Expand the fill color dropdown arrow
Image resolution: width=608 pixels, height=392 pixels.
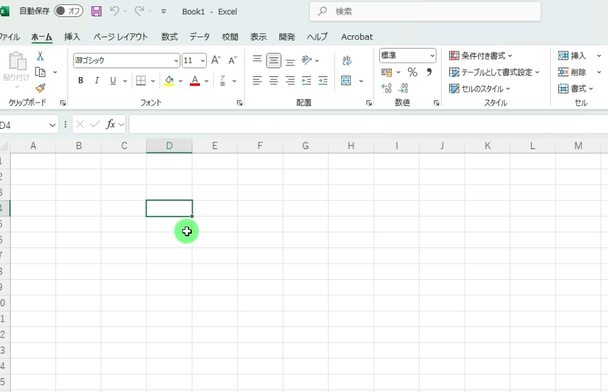(x=181, y=81)
